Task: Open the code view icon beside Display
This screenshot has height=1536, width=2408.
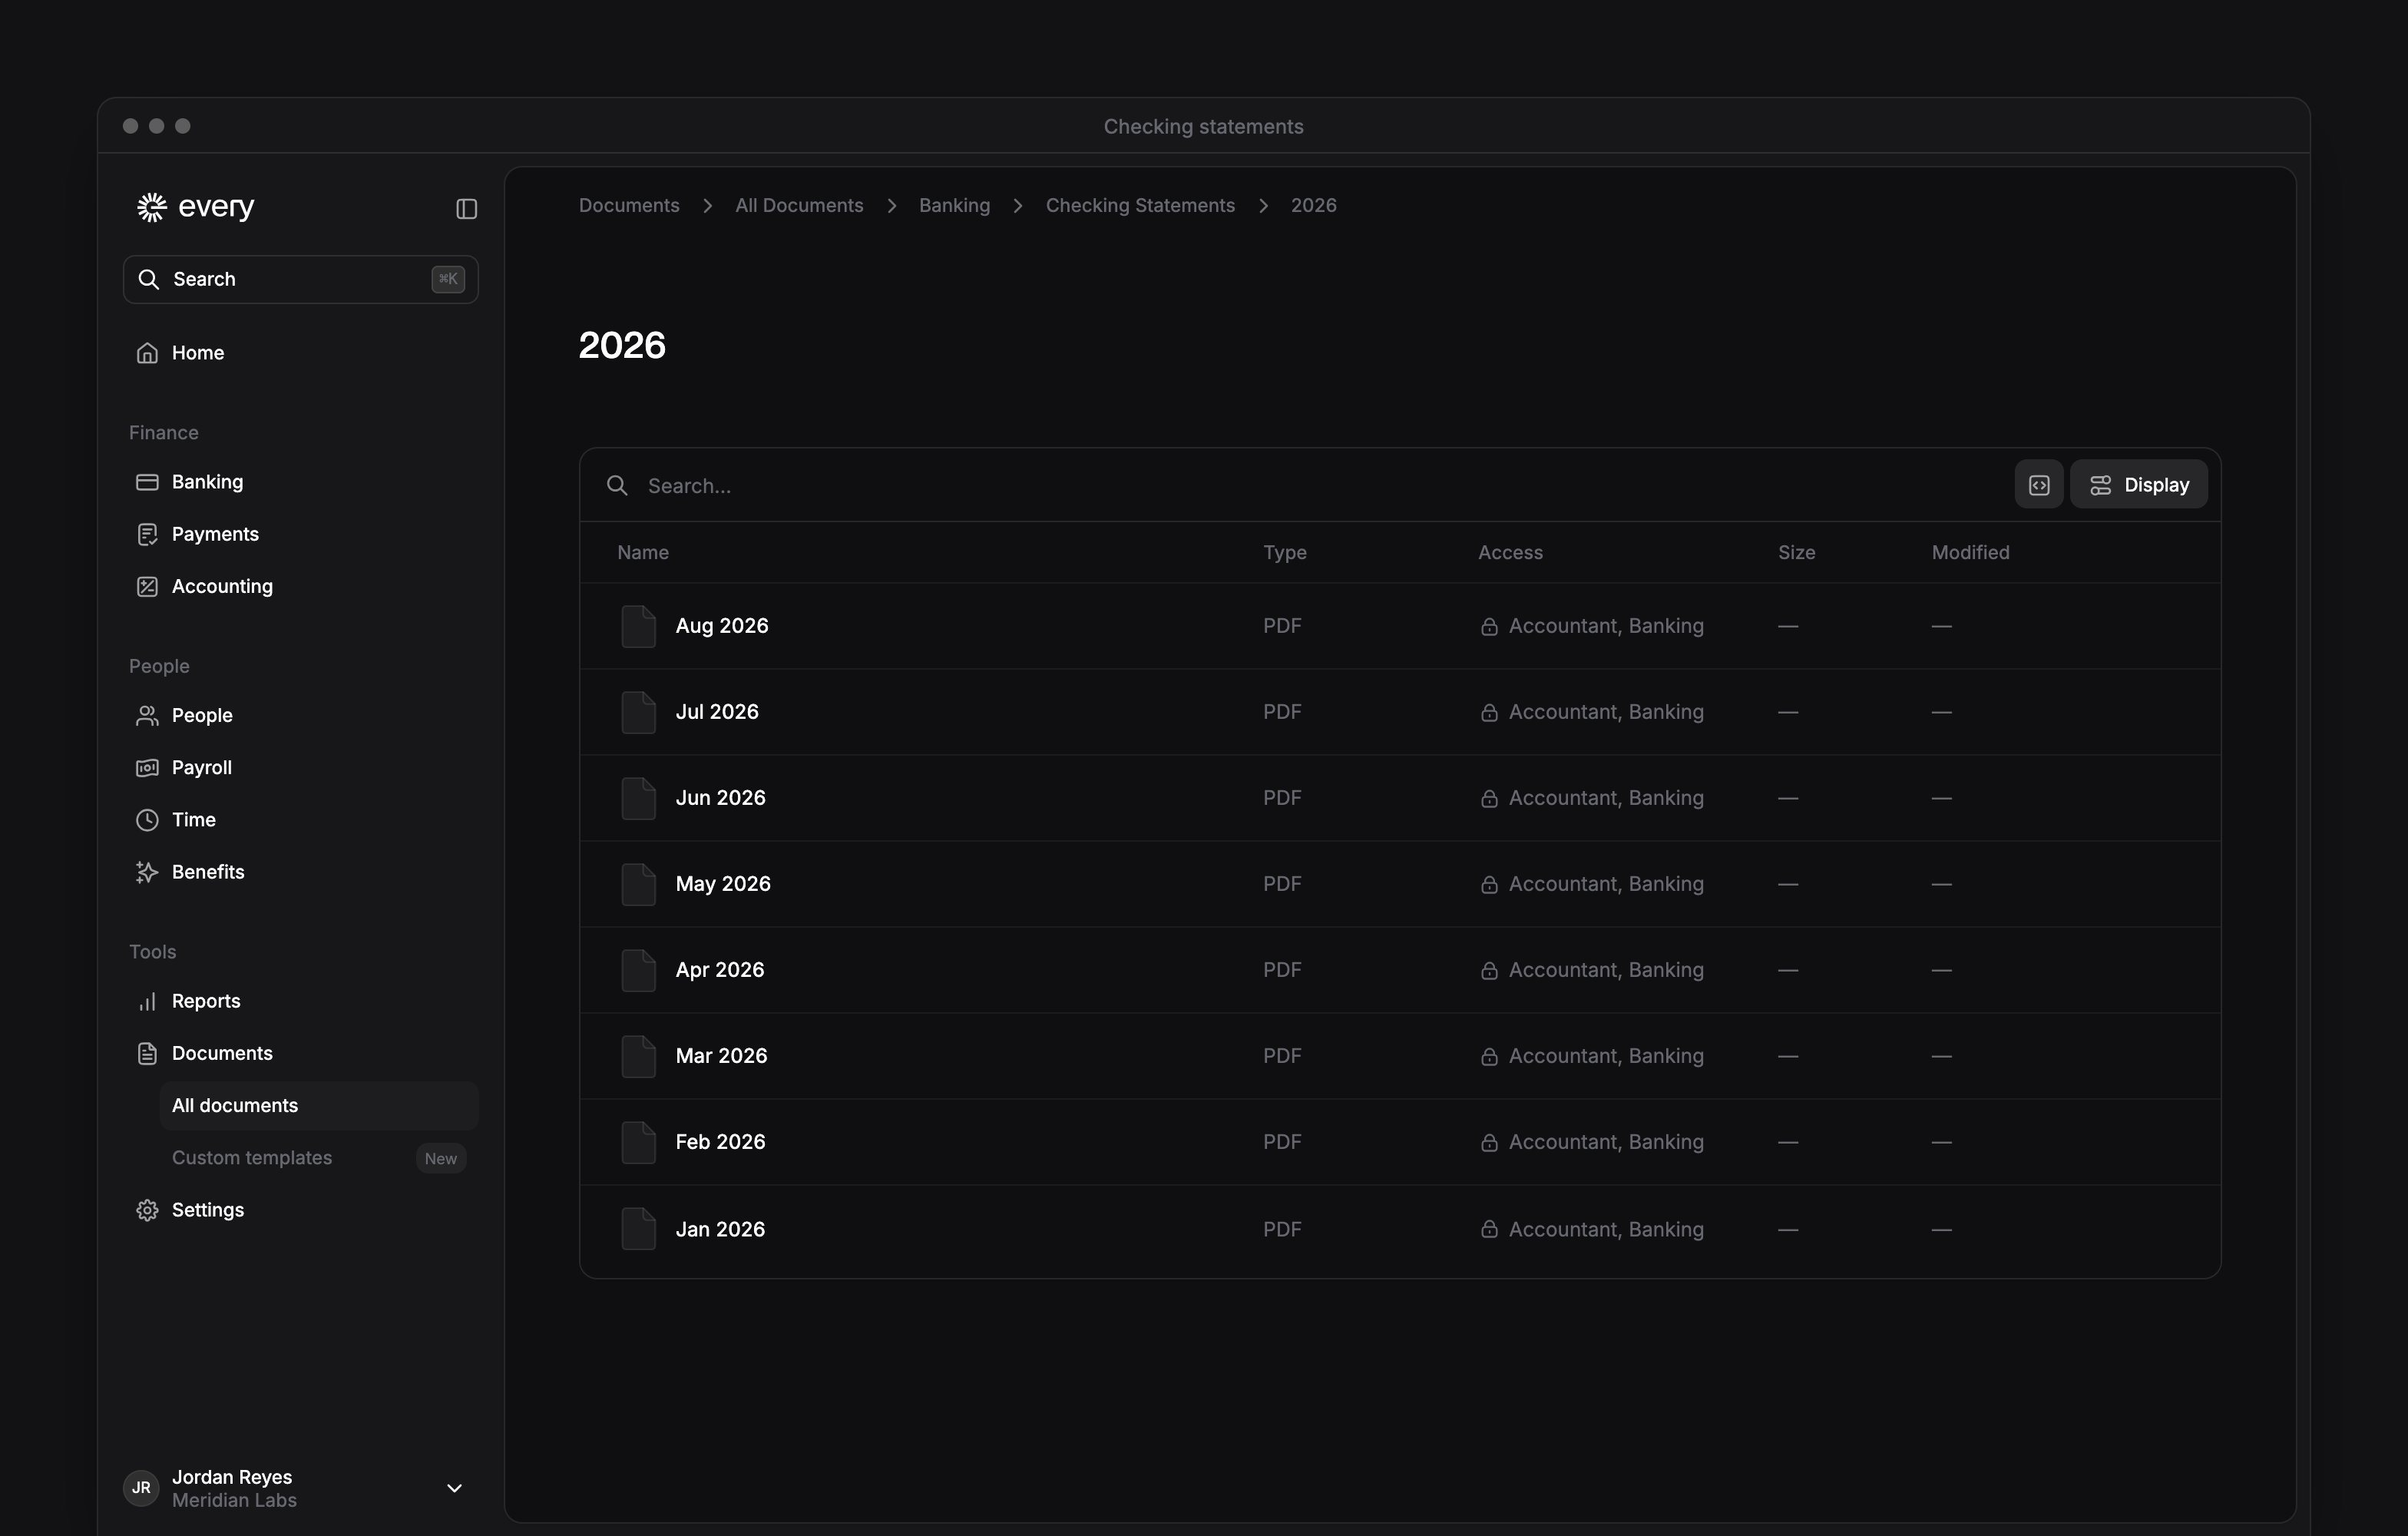Action: 2038,485
